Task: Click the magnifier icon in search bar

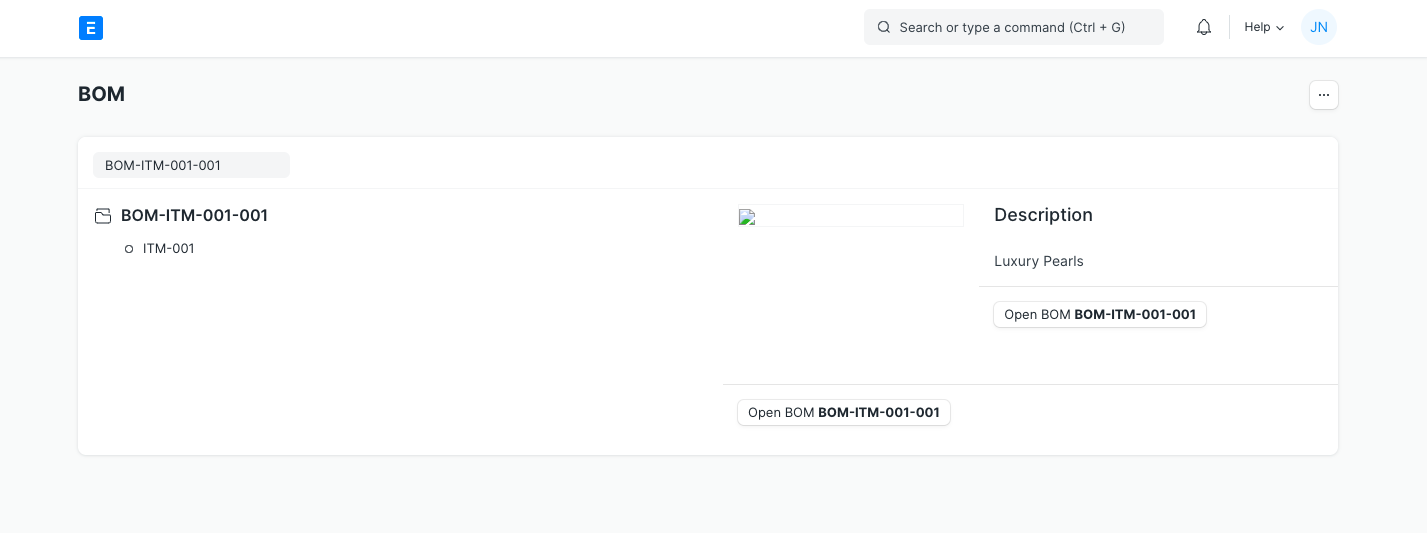Action: 883,27
